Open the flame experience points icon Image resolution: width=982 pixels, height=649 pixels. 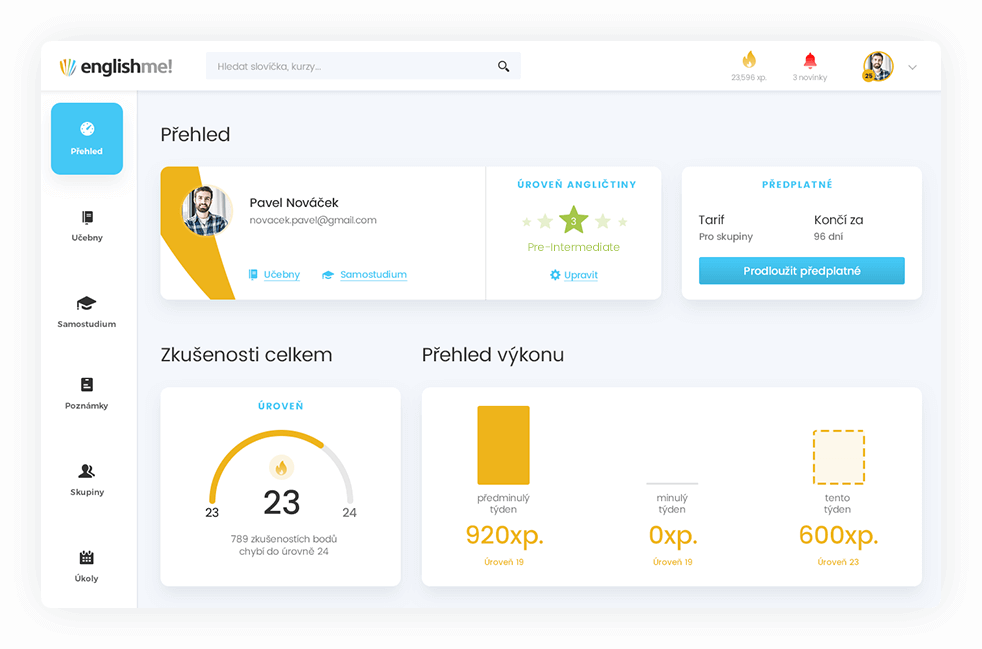(x=749, y=60)
